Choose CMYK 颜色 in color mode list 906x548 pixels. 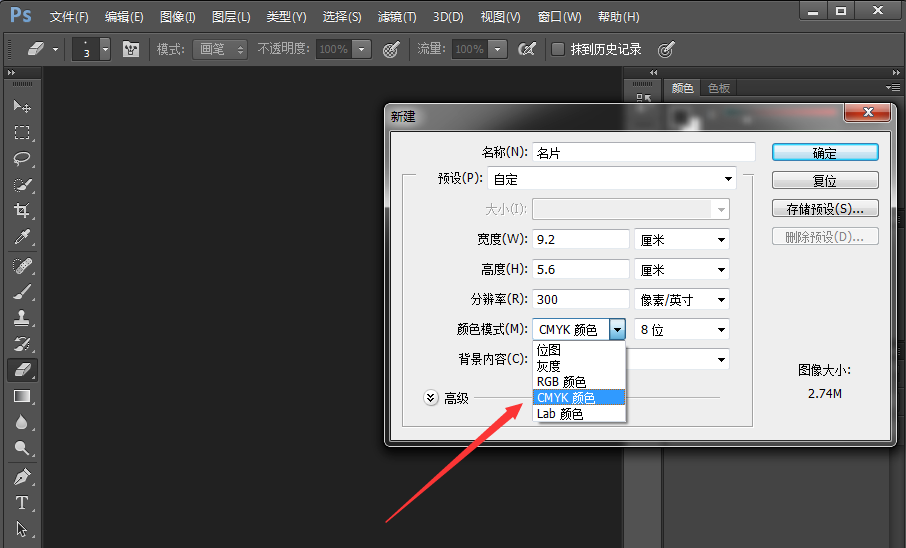[x=578, y=398]
